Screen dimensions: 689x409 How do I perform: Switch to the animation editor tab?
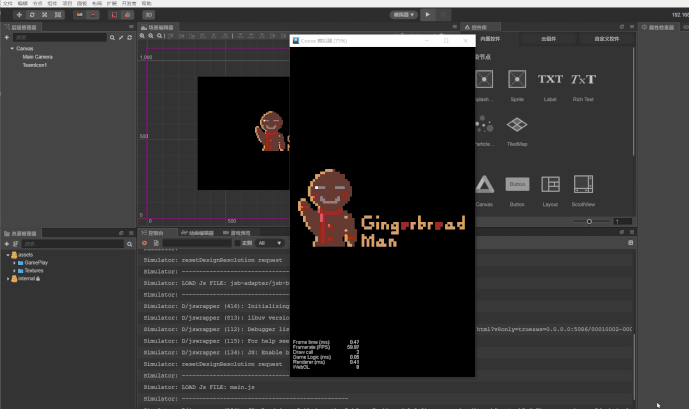pyautogui.click(x=197, y=233)
